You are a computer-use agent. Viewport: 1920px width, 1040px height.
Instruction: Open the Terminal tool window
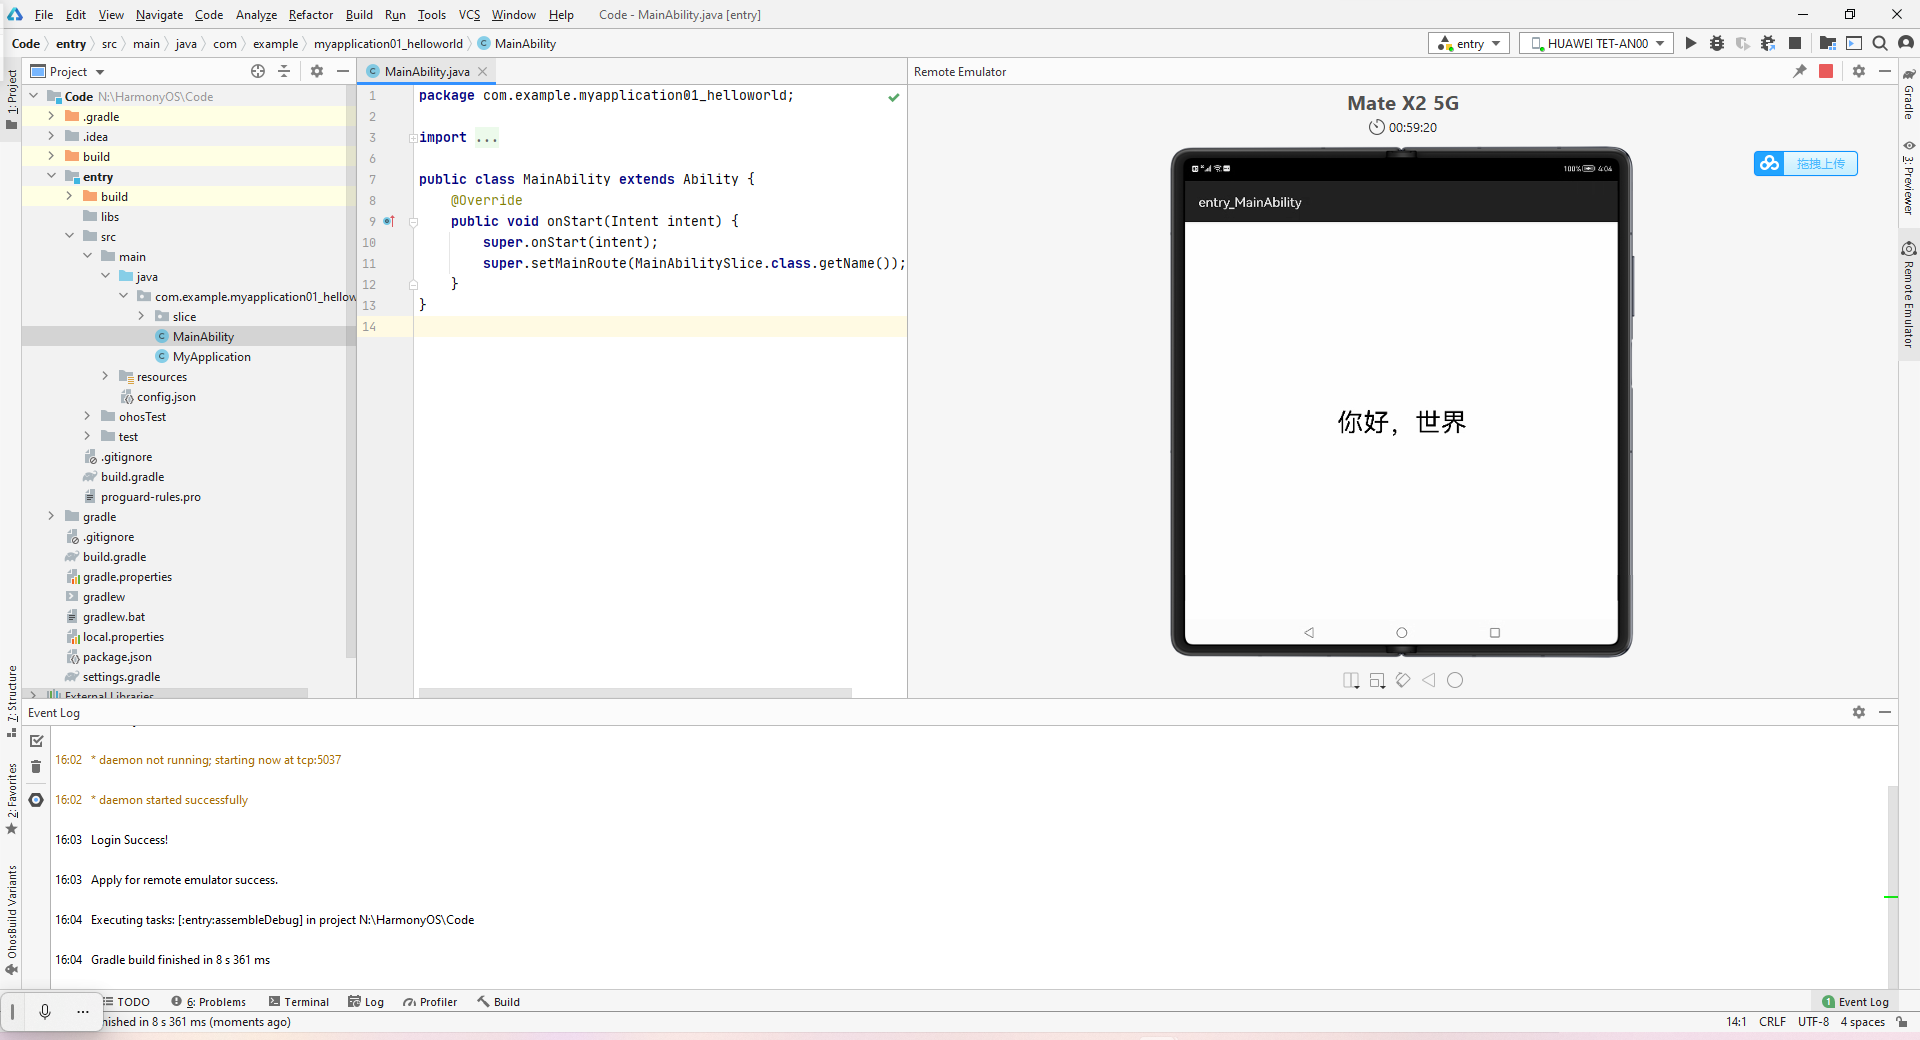[x=299, y=1002]
